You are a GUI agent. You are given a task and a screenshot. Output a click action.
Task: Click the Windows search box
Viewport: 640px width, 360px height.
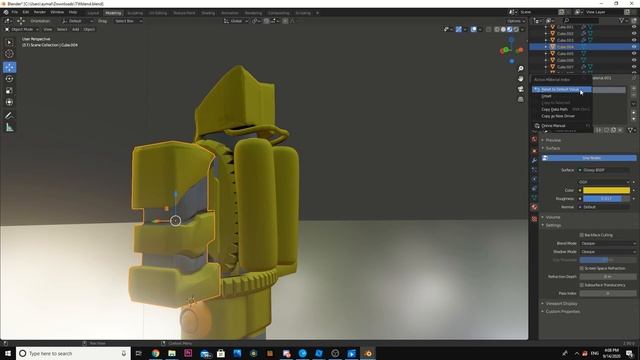(73, 353)
